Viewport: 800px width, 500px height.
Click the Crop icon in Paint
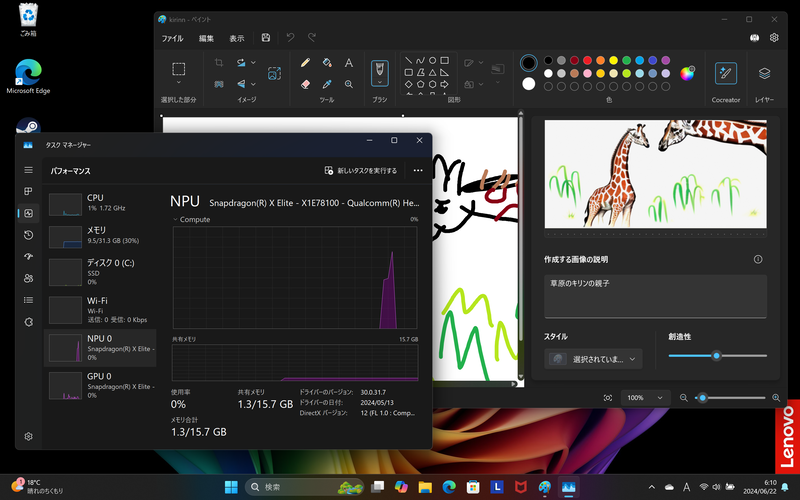(x=219, y=63)
